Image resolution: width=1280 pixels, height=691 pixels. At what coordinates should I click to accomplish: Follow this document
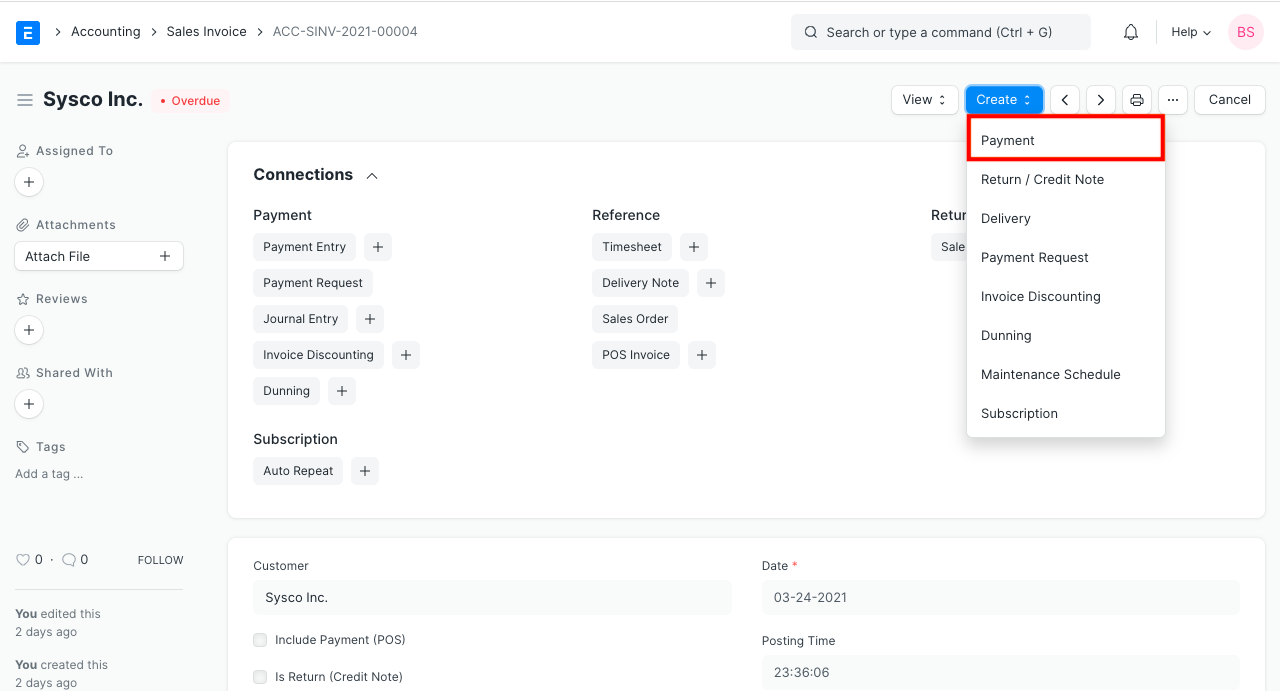point(160,560)
